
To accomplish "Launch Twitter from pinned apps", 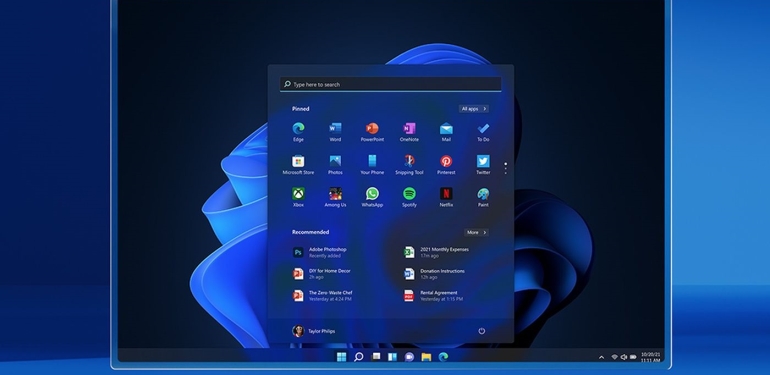I will pyautogui.click(x=483, y=165).
